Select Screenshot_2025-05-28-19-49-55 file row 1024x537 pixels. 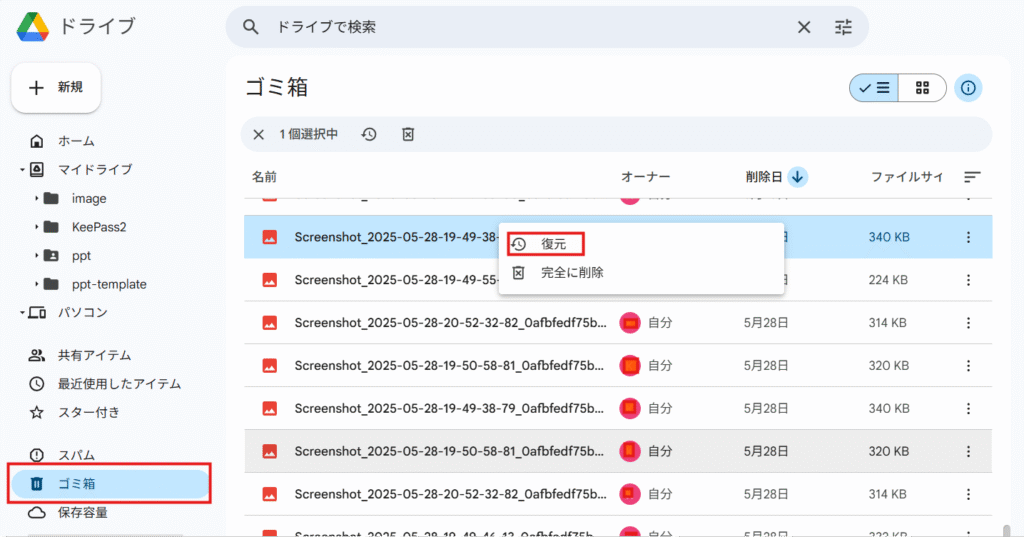[x=618, y=280]
